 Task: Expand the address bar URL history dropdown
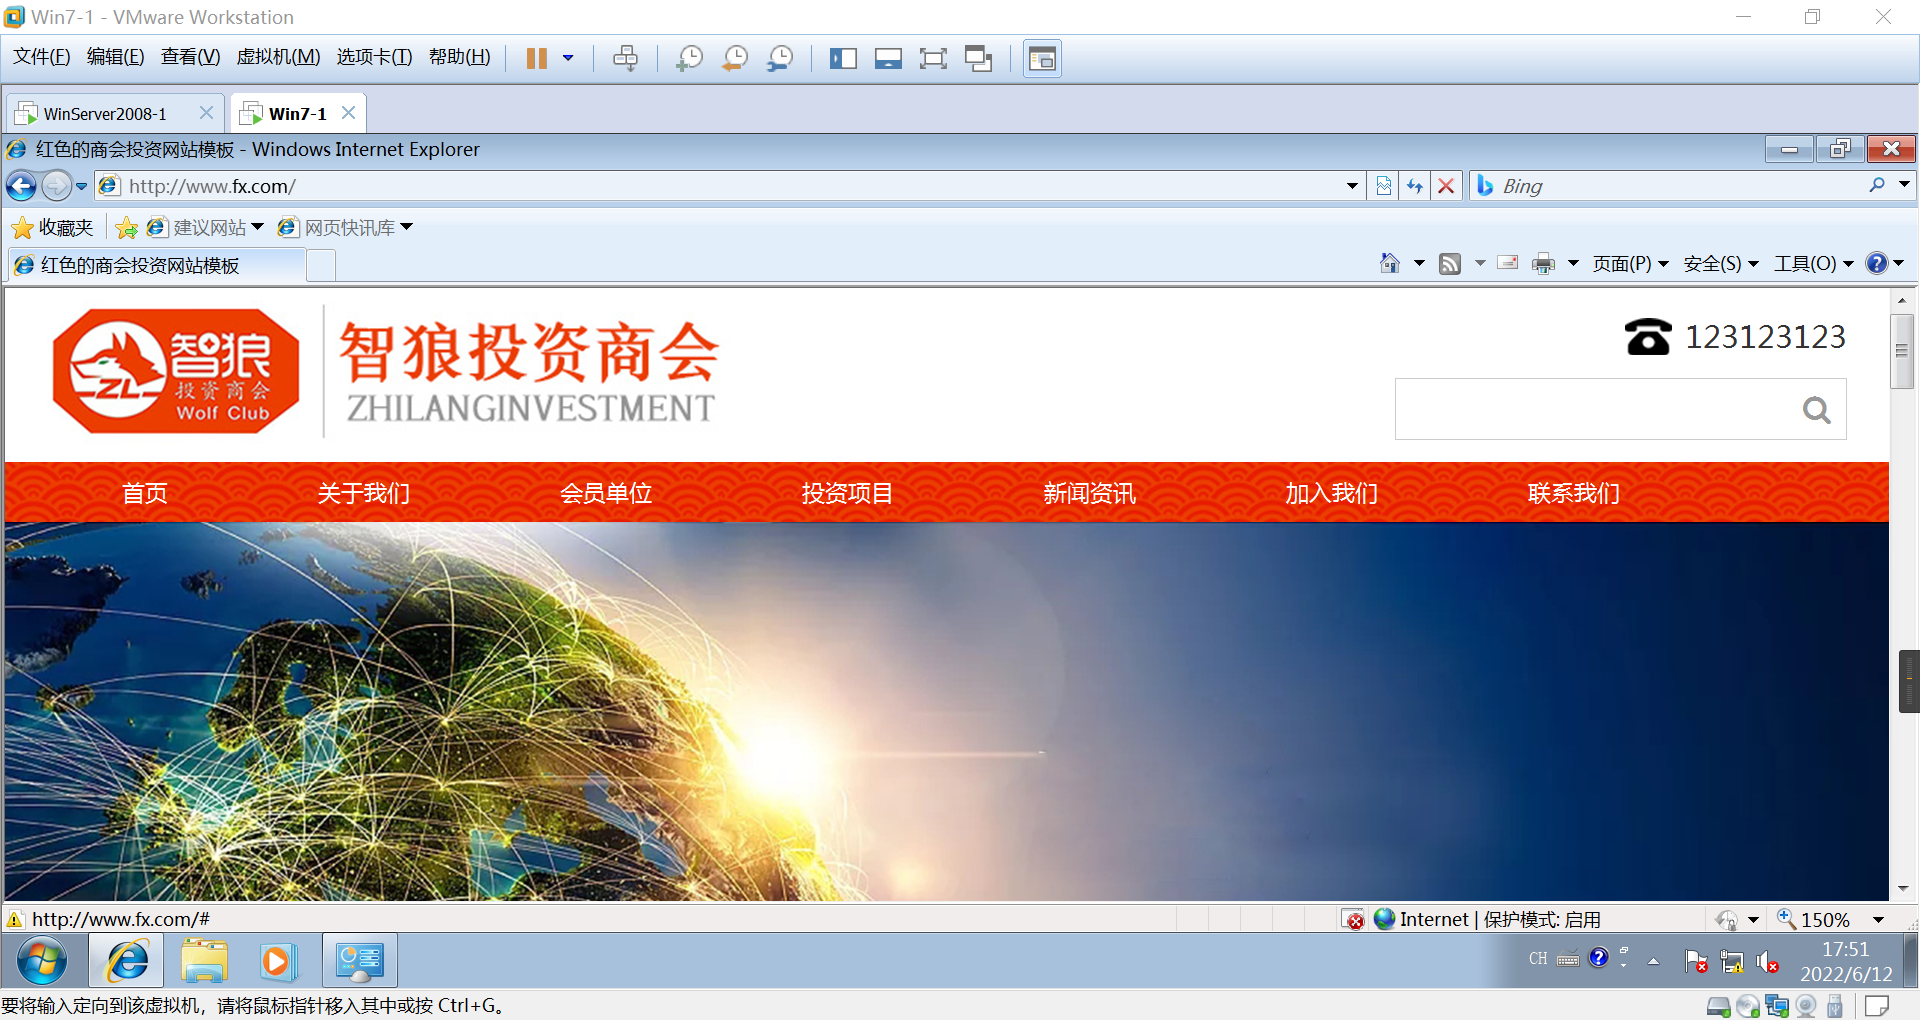coord(1352,186)
